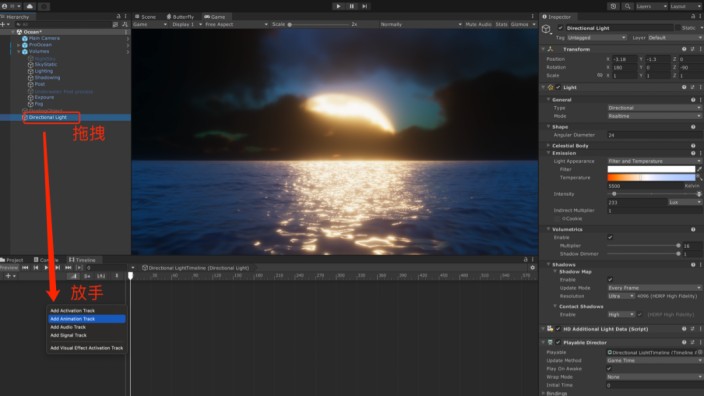Toggle Gizmos in Game view

[x=519, y=24]
